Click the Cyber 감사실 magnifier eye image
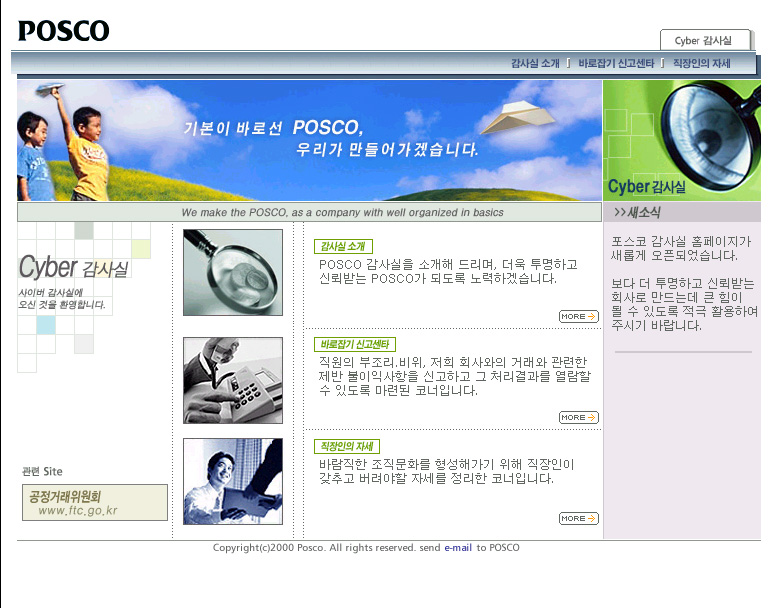The image size is (776, 608). [x=682, y=140]
